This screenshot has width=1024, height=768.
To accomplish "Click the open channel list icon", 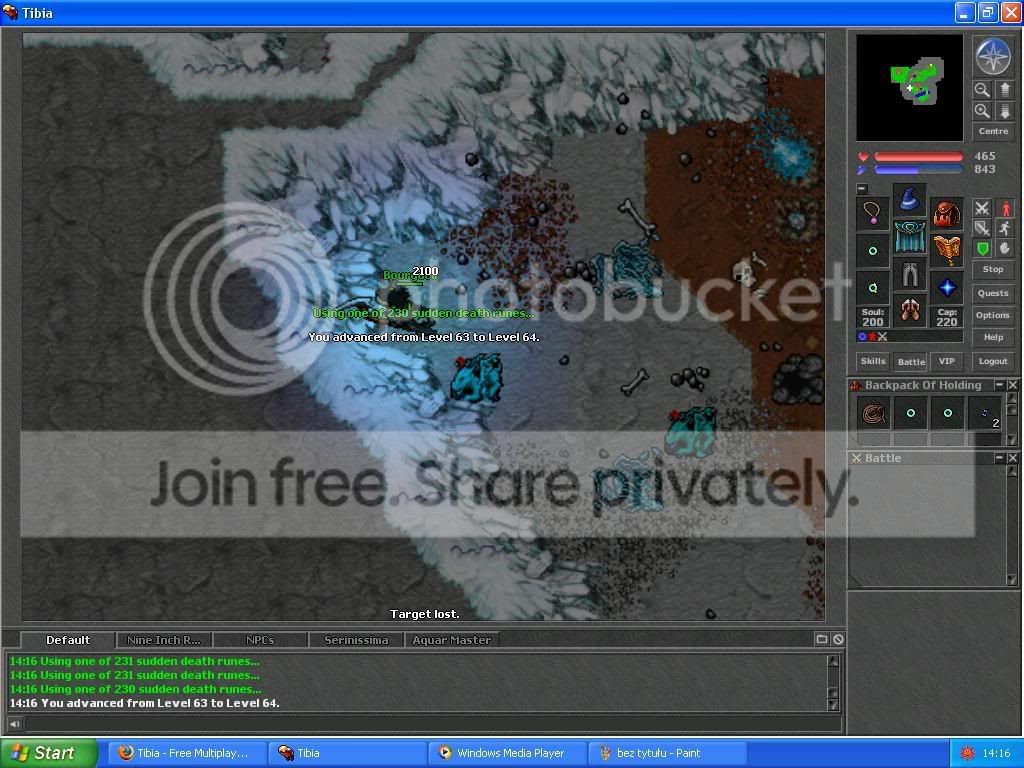I will coord(822,639).
